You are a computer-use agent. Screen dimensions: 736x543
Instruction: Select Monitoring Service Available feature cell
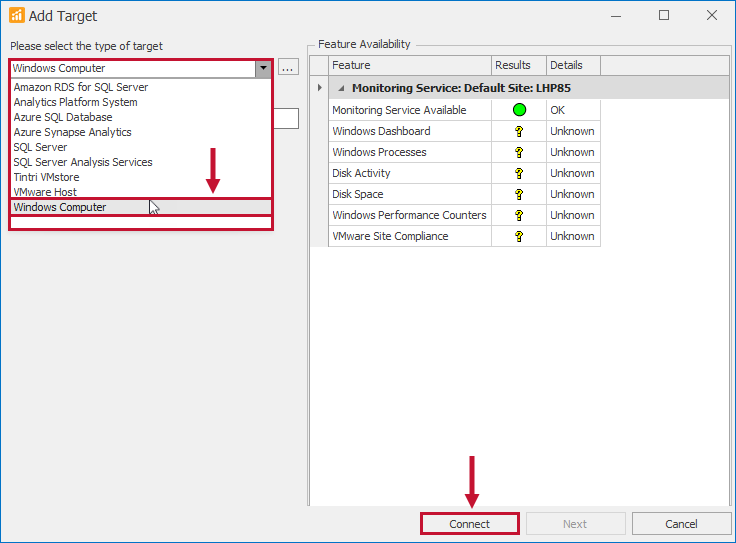click(x=410, y=110)
